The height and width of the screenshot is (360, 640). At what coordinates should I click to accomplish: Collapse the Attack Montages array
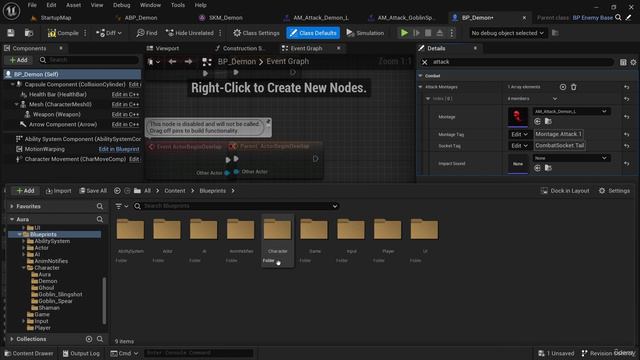pyautogui.click(x=420, y=87)
